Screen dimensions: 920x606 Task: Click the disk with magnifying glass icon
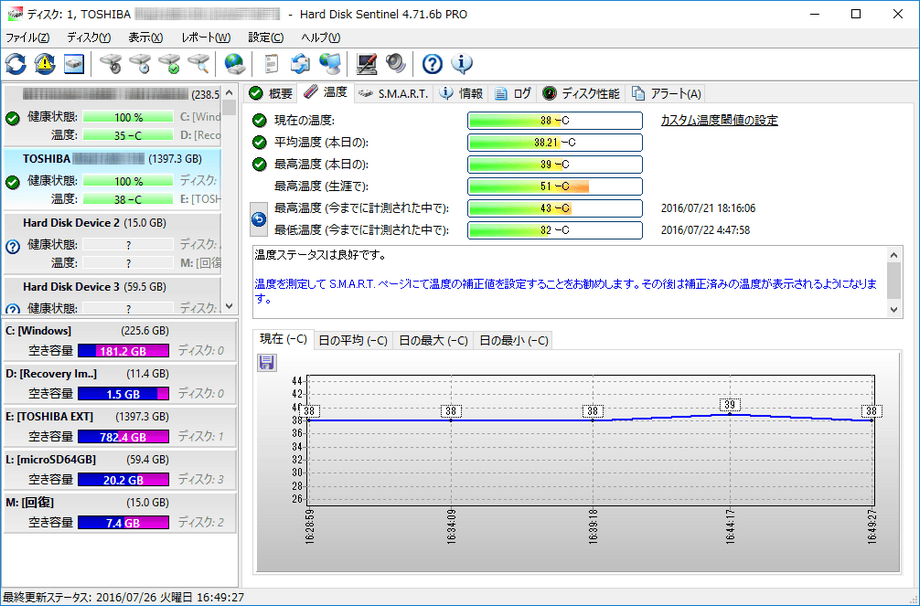[x=199, y=63]
